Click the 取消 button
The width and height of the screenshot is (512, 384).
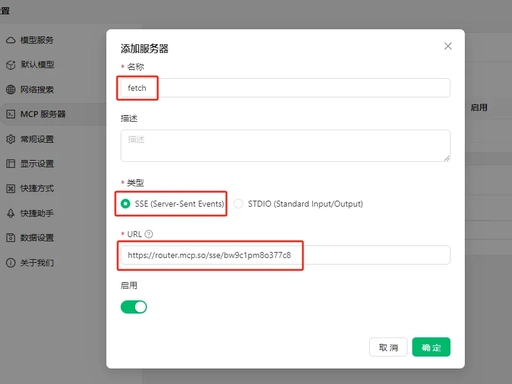[x=388, y=347]
